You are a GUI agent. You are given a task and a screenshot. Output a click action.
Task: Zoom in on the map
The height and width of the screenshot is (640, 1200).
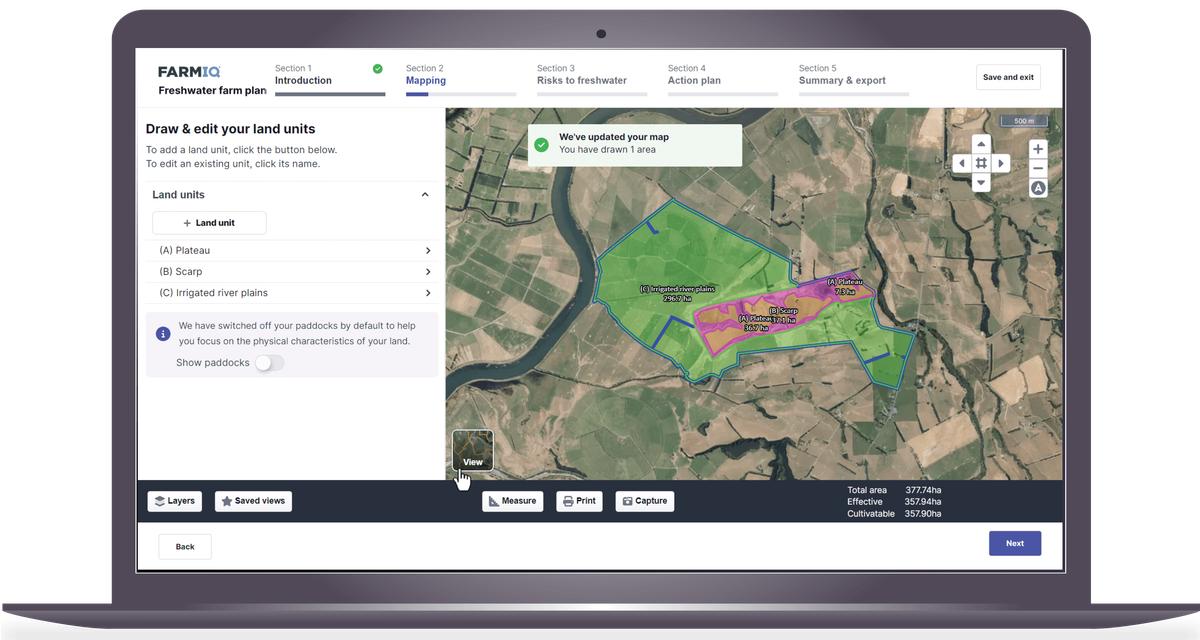[x=1037, y=149]
